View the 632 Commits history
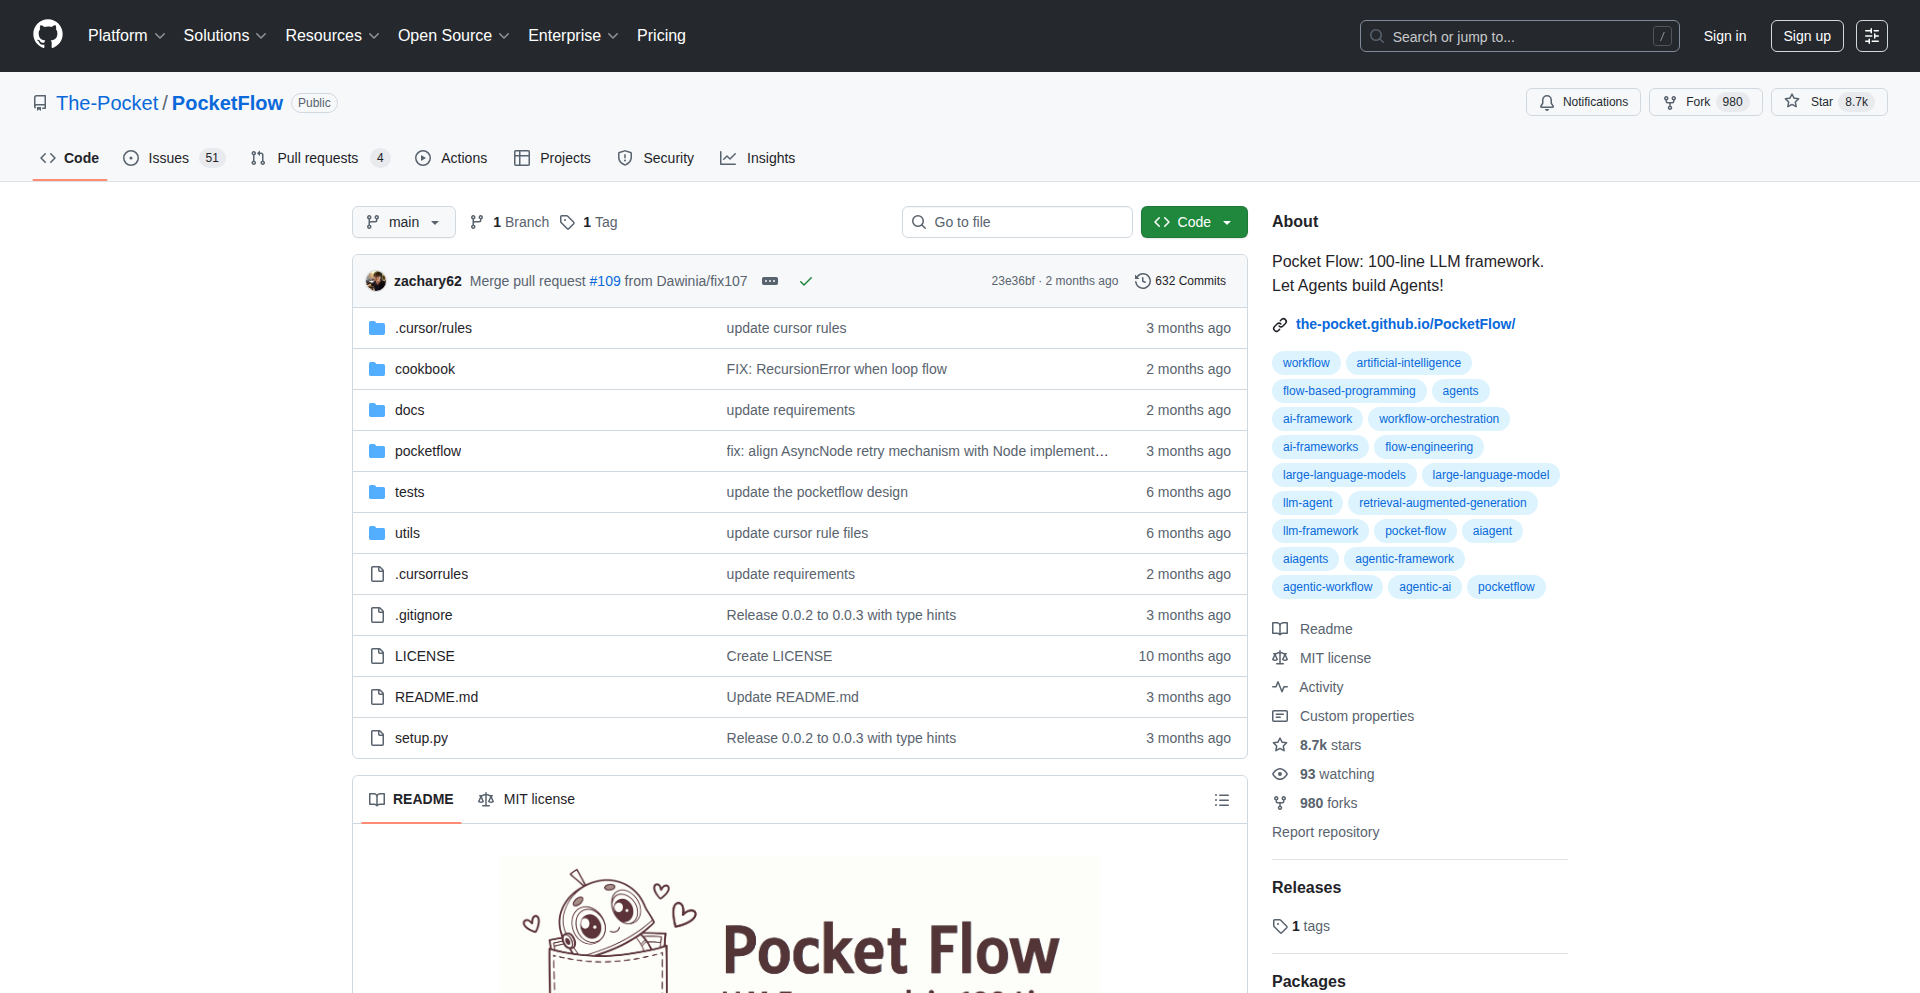This screenshot has height=993, width=1920. coord(1180,281)
